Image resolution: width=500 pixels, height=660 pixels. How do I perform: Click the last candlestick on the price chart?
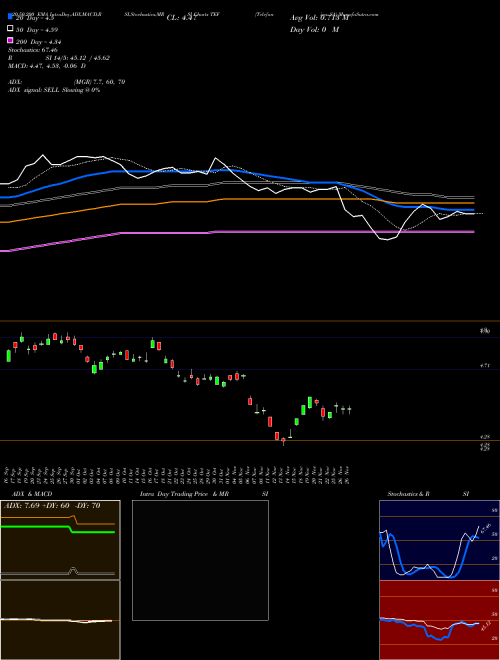[349, 409]
